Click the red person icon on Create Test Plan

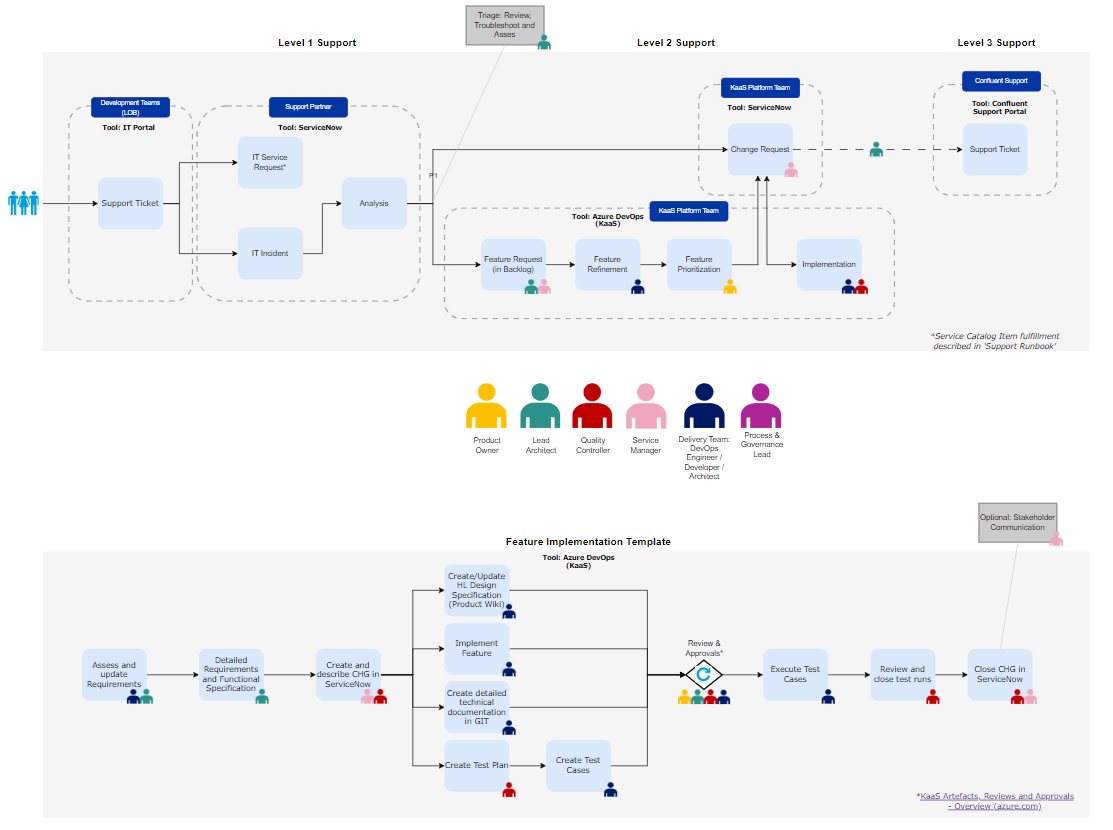click(x=509, y=790)
